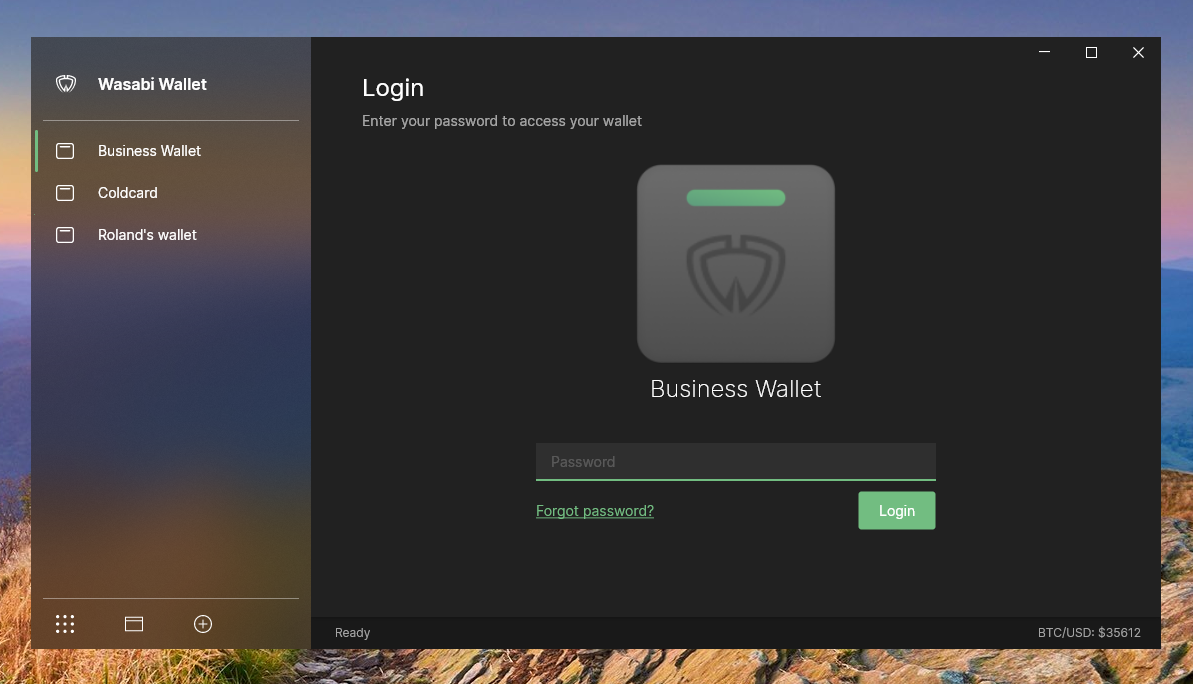Switch to the Coldcard wallet

point(127,192)
